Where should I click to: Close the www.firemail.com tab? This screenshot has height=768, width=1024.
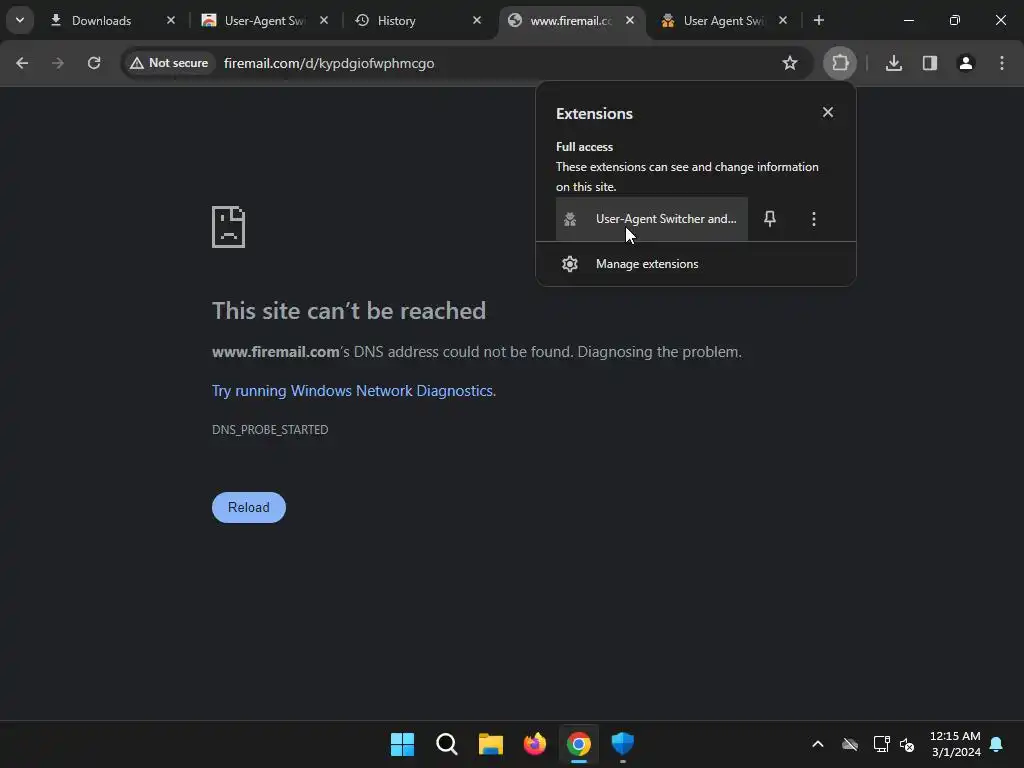click(630, 20)
